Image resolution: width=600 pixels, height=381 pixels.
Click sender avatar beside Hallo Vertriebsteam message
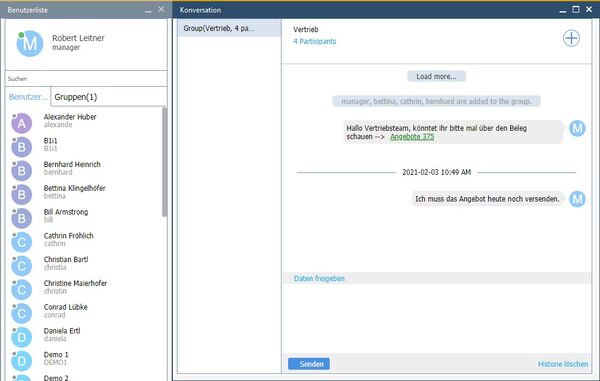click(x=577, y=128)
